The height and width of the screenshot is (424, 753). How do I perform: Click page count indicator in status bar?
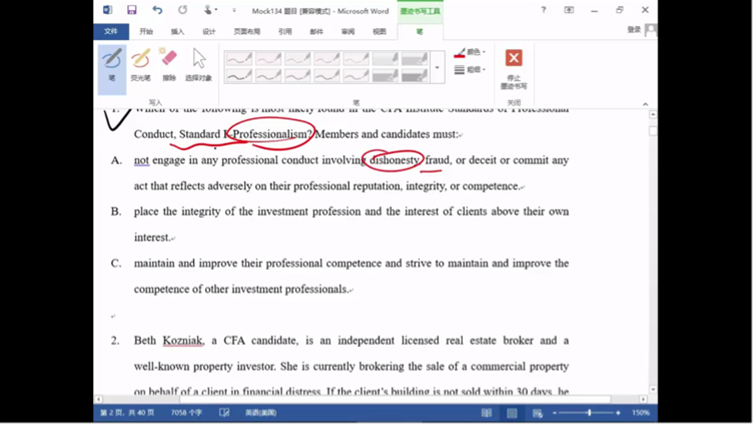click(x=127, y=412)
